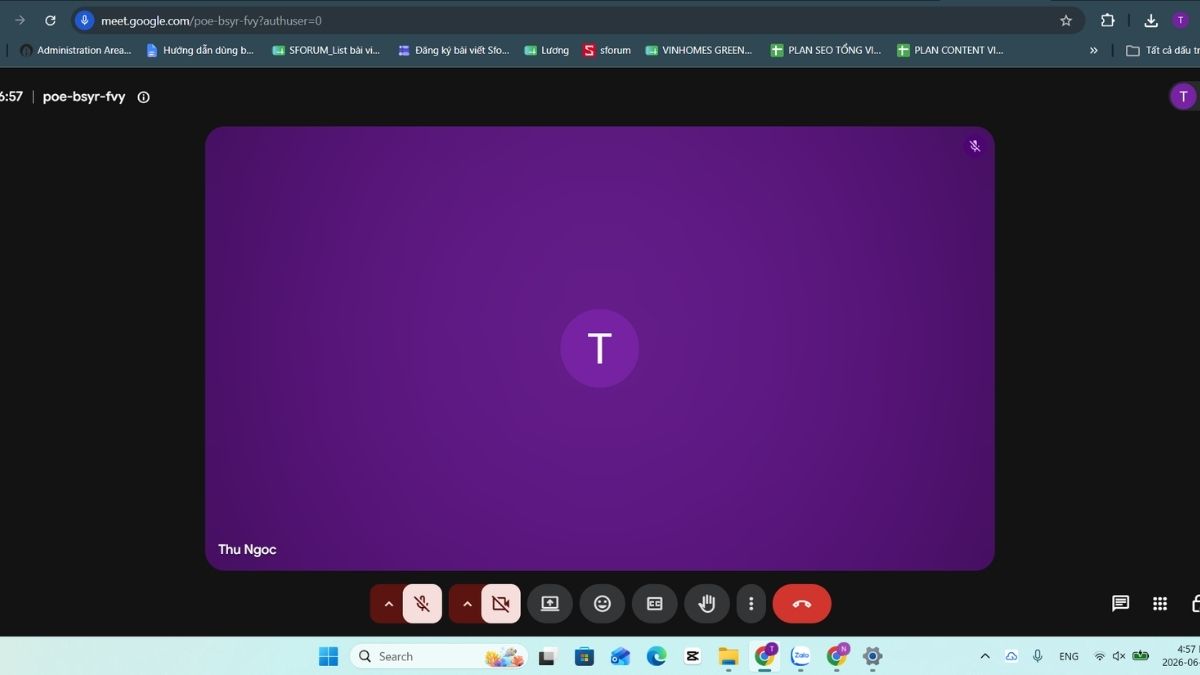Image resolution: width=1200 pixels, height=675 pixels.
Task: Click the microphone permission icon in address bar
Action: pyautogui.click(x=84, y=20)
